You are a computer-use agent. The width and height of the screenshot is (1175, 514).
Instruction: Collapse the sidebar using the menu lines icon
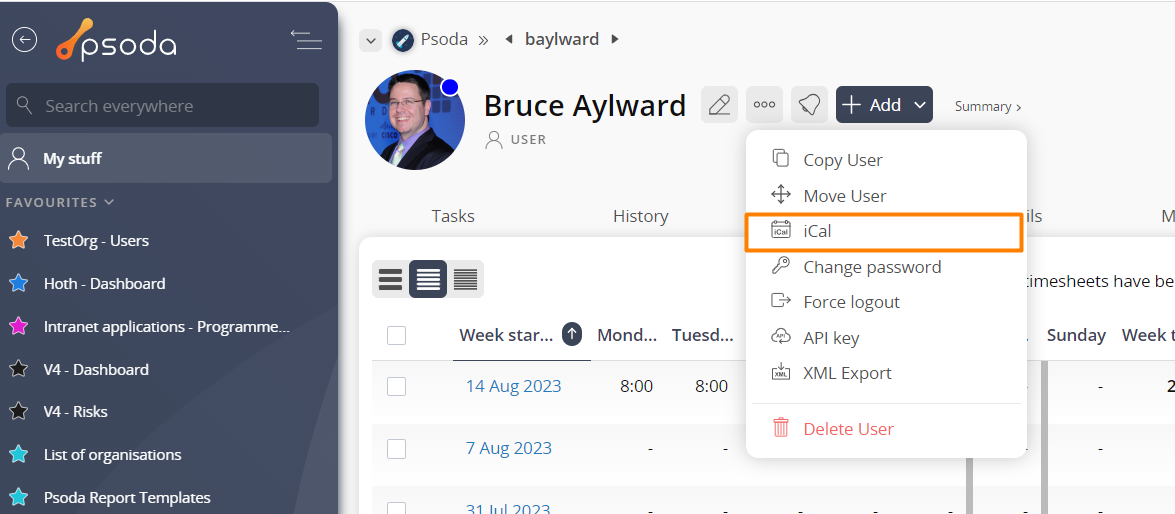[x=306, y=40]
